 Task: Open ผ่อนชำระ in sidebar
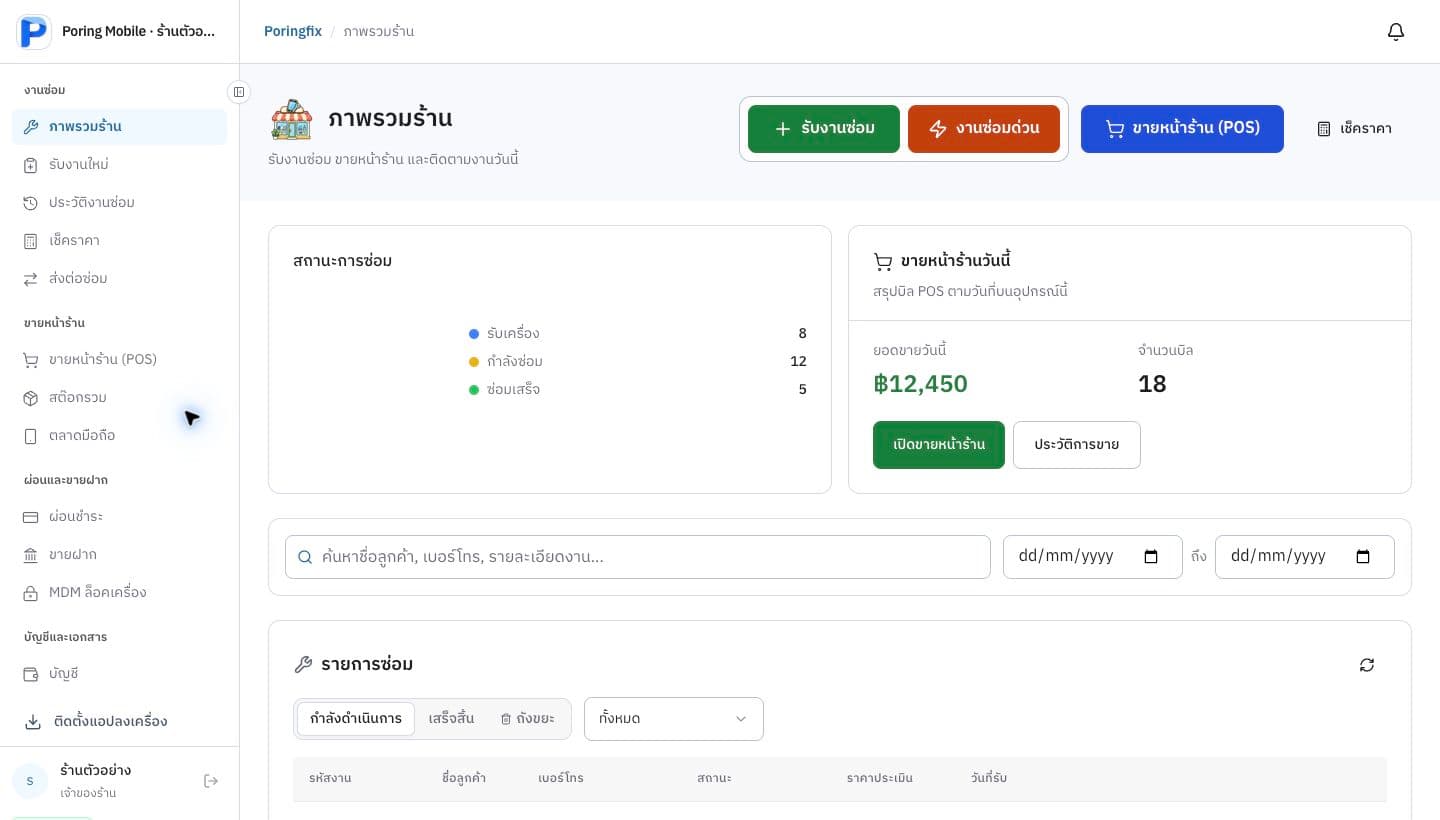(x=119, y=517)
